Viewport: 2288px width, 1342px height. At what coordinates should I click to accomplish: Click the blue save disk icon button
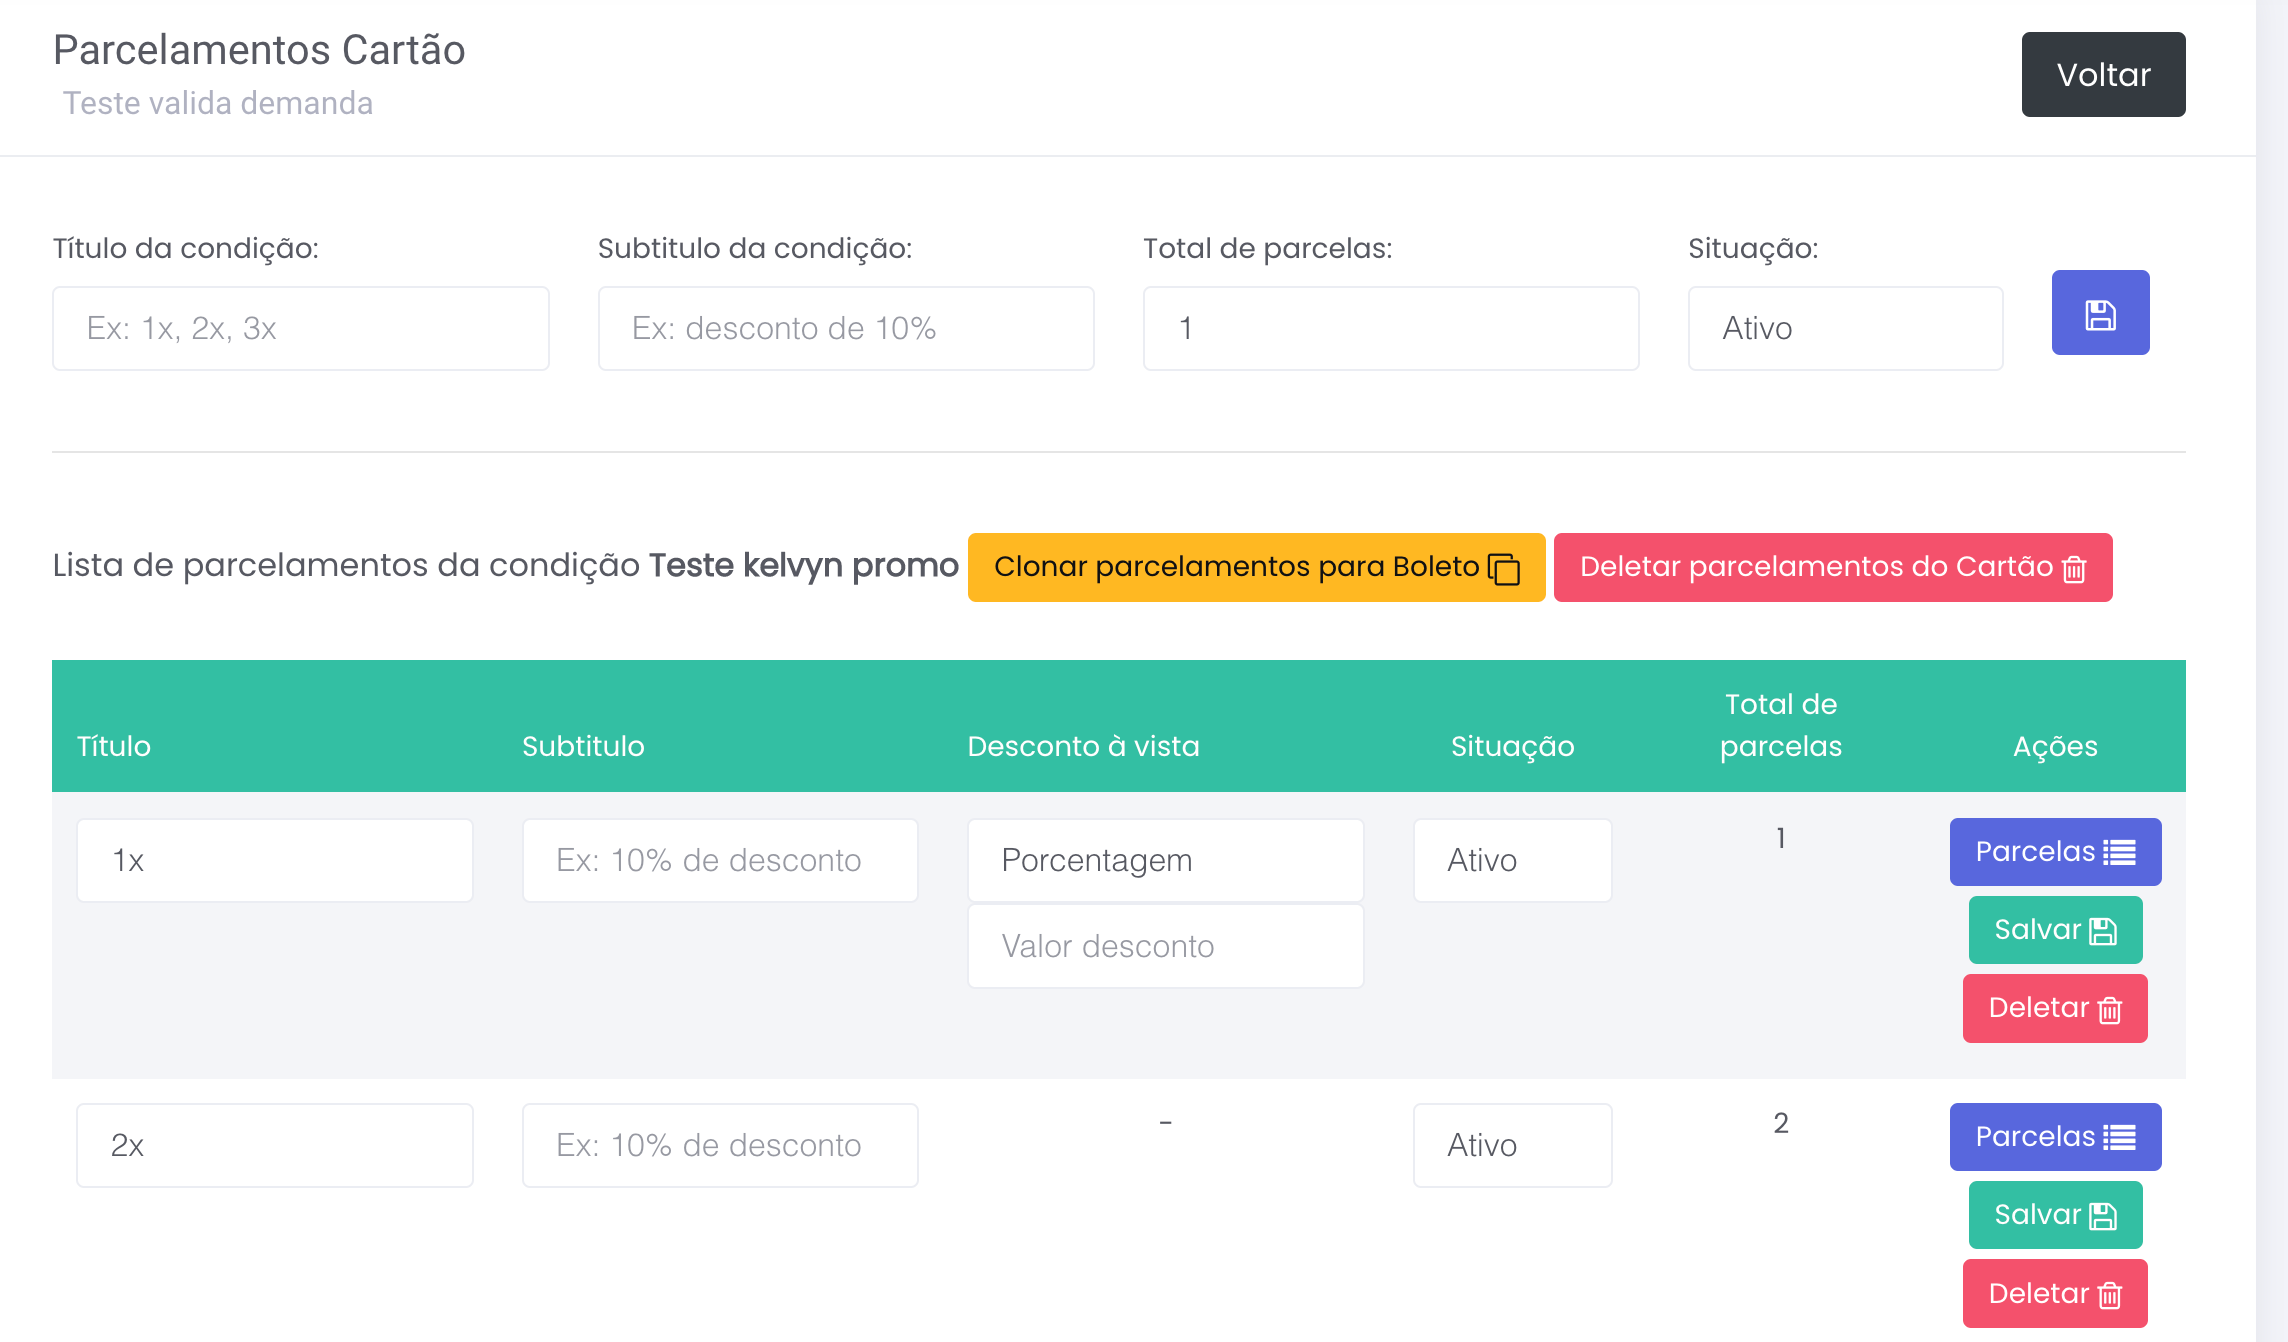[2100, 313]
